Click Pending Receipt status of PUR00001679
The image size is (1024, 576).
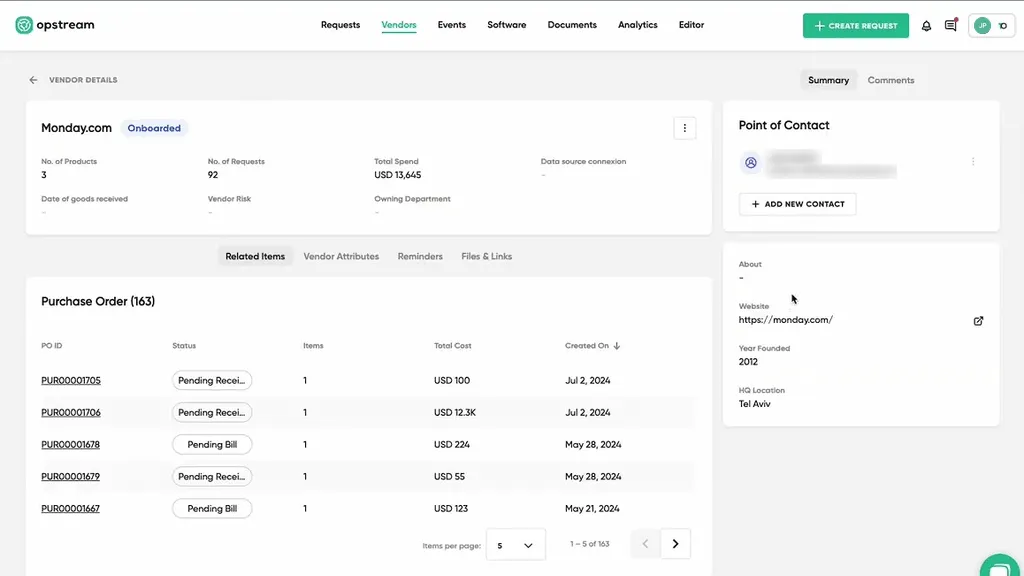[212, 476]
